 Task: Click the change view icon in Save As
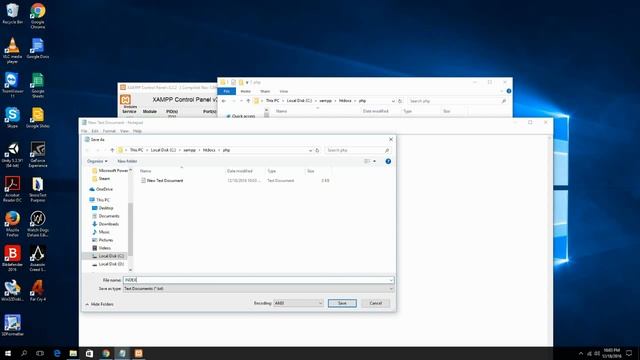(367, 161)
